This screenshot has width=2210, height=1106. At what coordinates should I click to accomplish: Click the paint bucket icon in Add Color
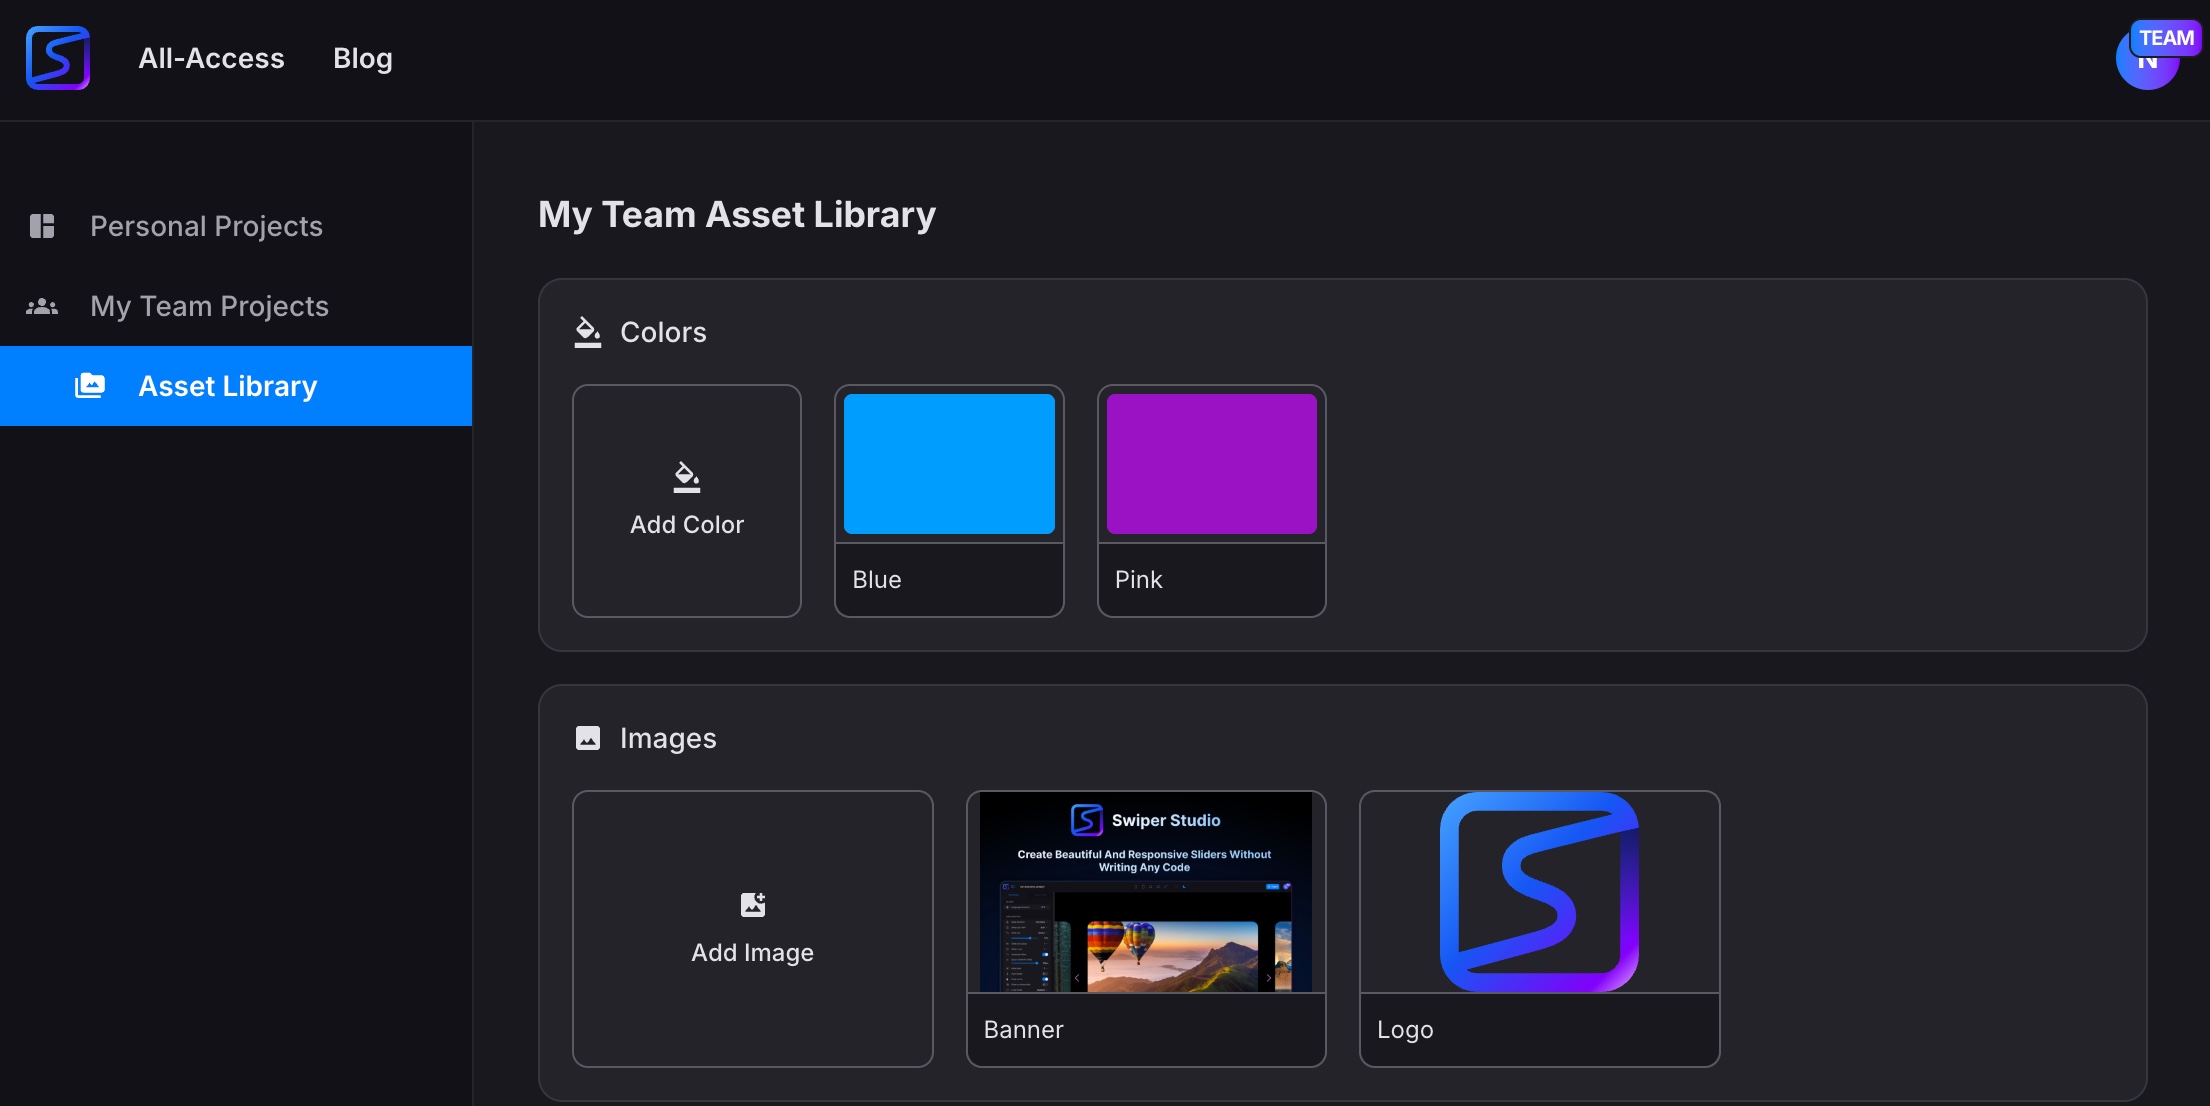click(x=687, y=477)
